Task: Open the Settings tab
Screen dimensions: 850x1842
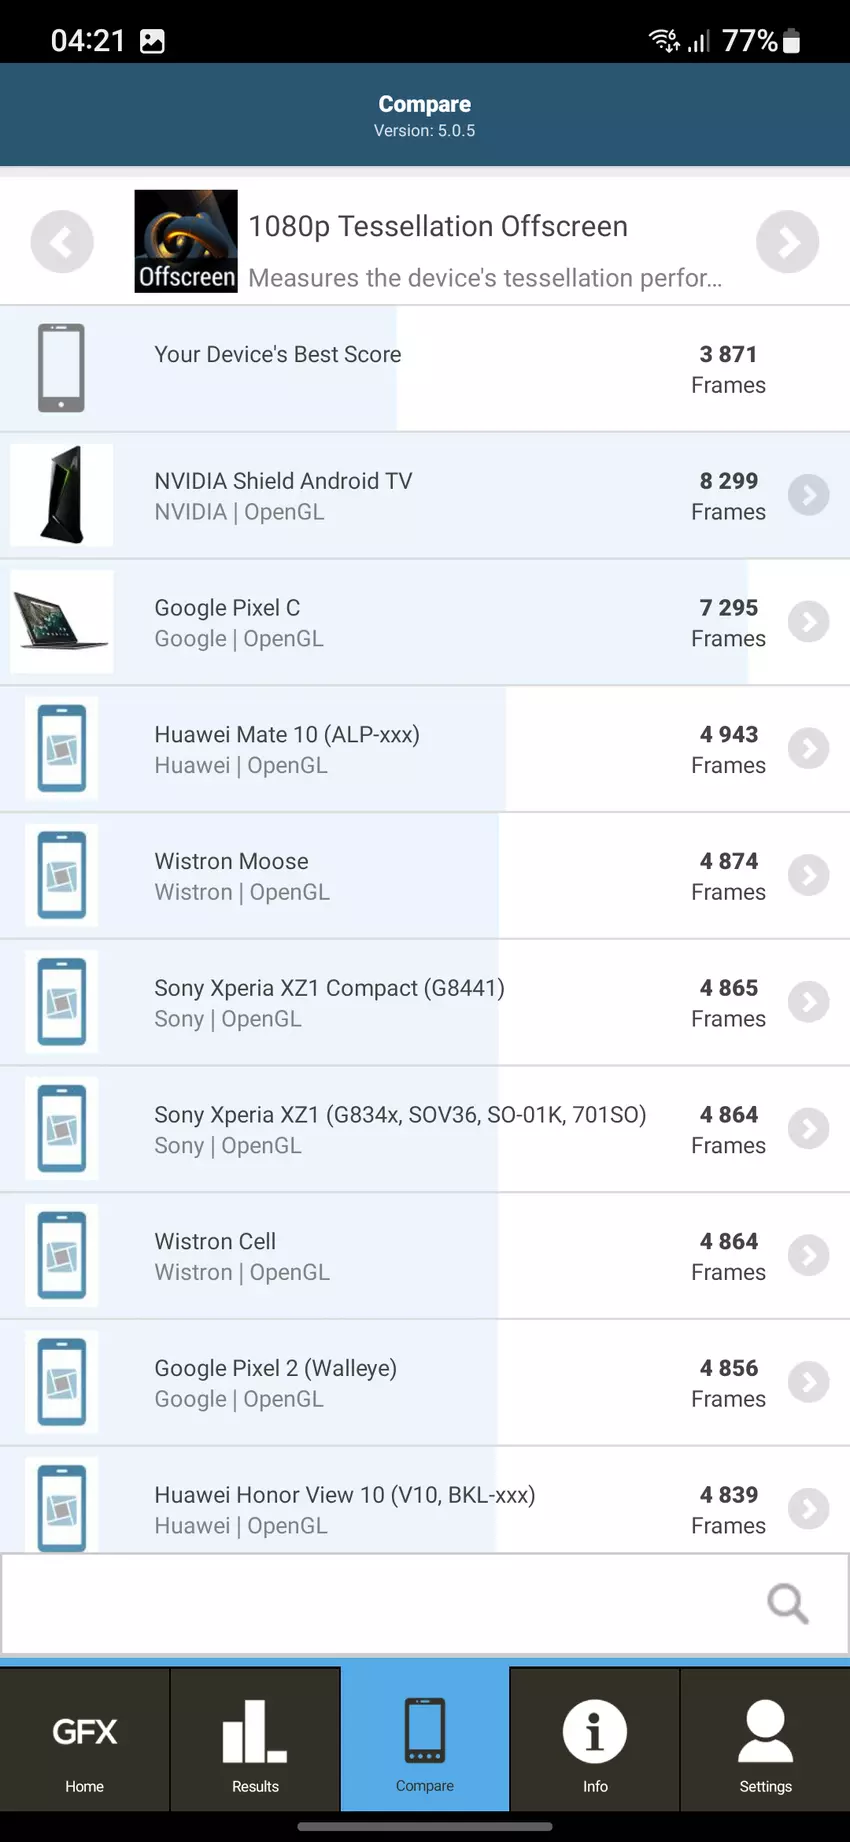Action: pos(765,1742)
